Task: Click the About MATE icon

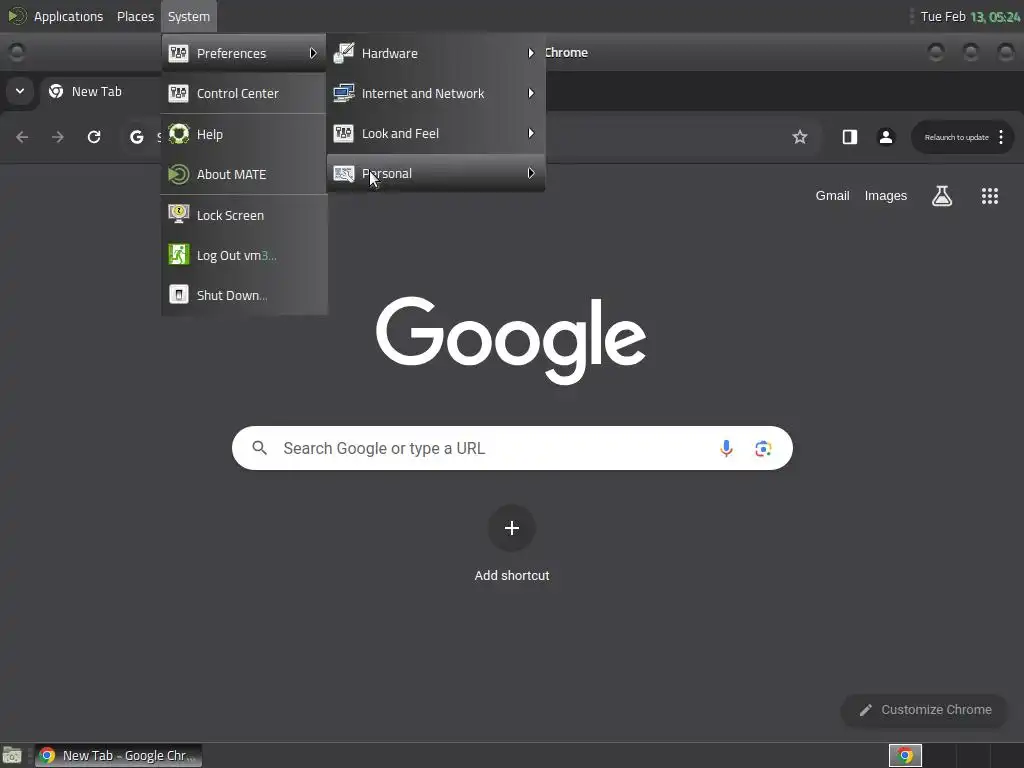Action: pos(178,174)
